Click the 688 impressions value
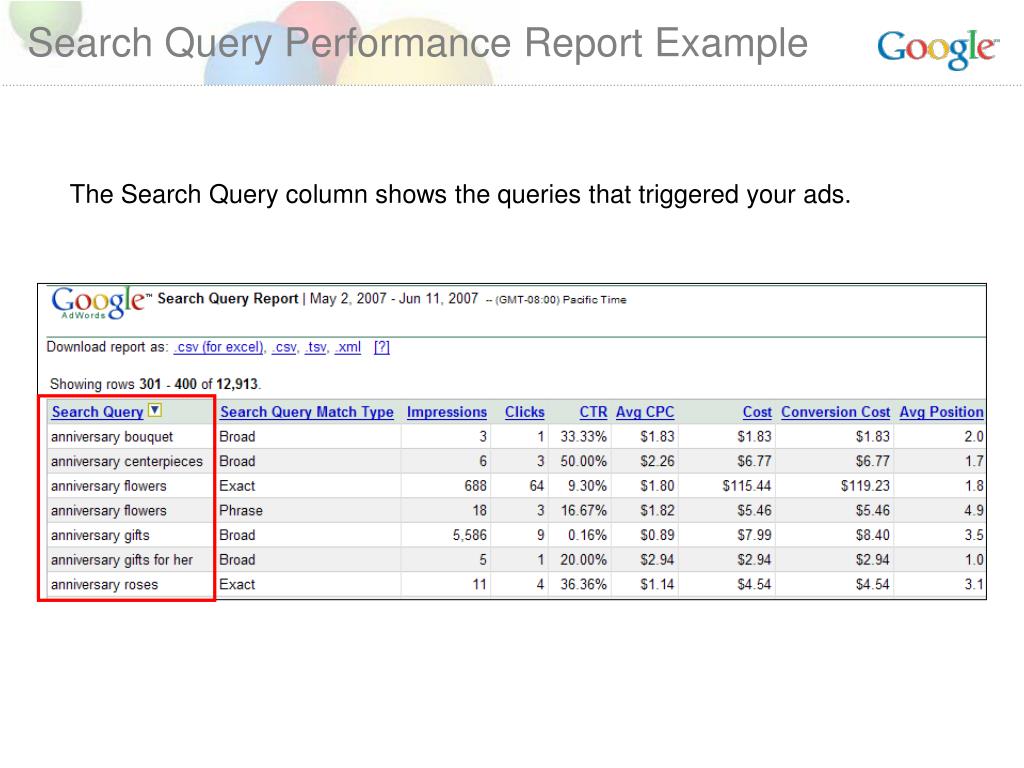 [475, 487]
